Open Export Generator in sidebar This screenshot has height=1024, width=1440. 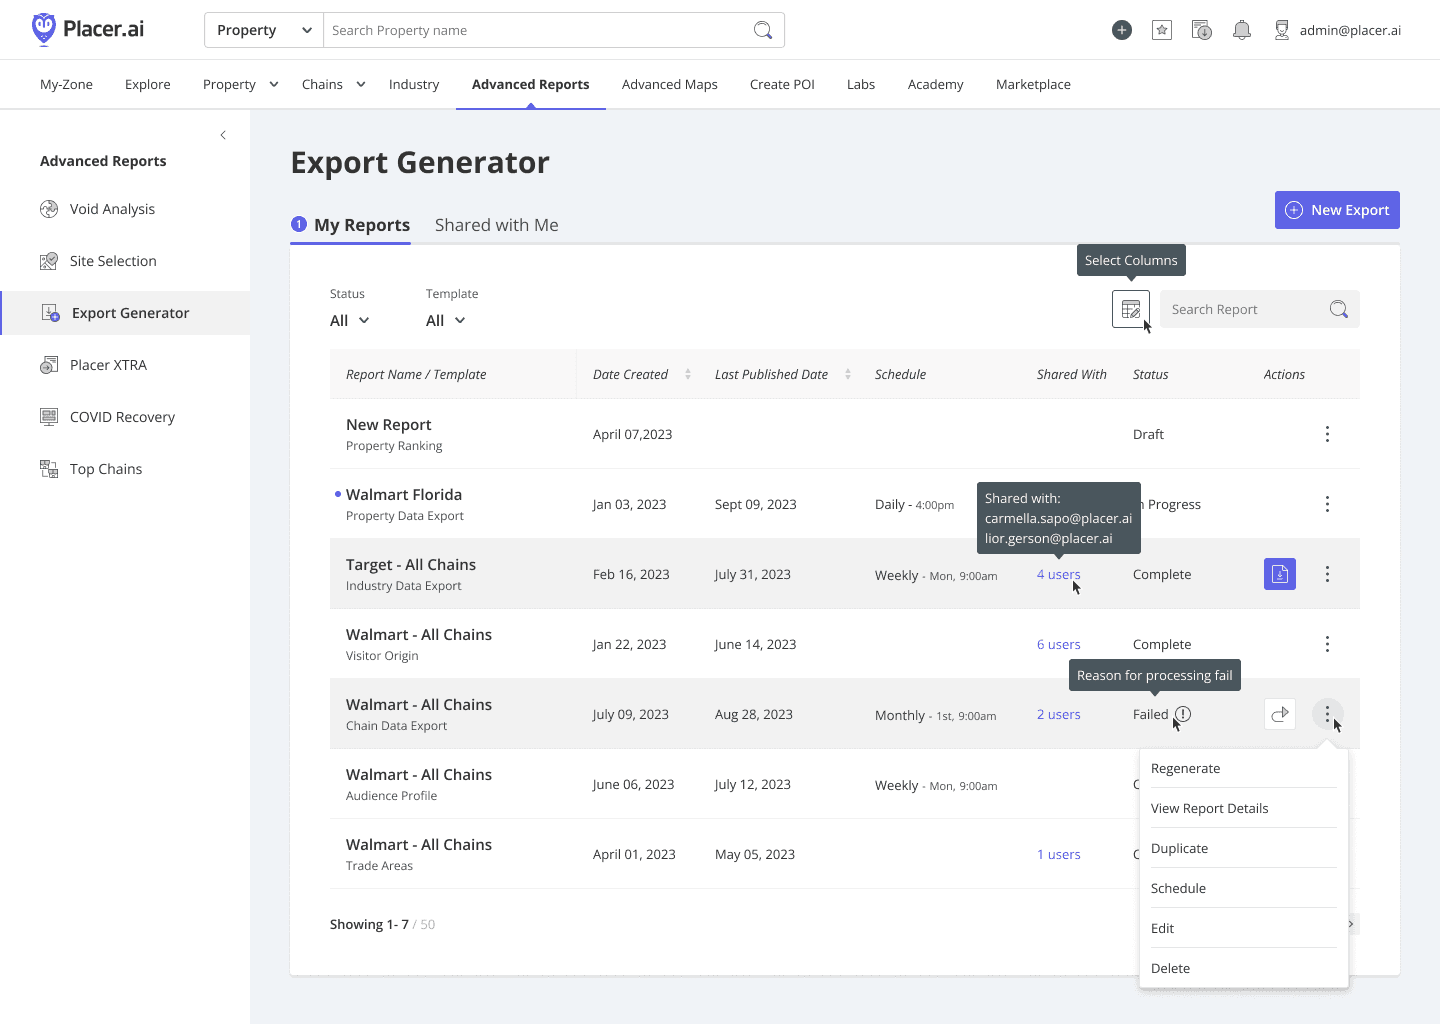click(x=125, y=313)
